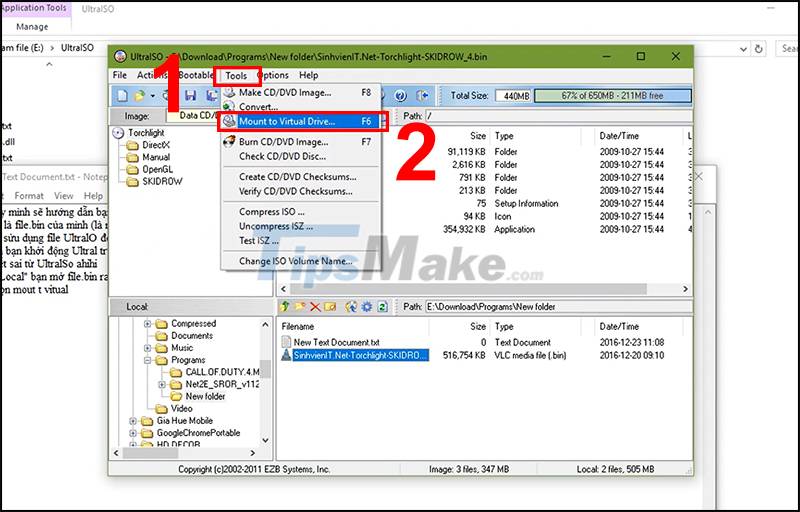The image size is (800, 512).
Task: Open the Format menu in Notepad
Action: coord(29,196)
